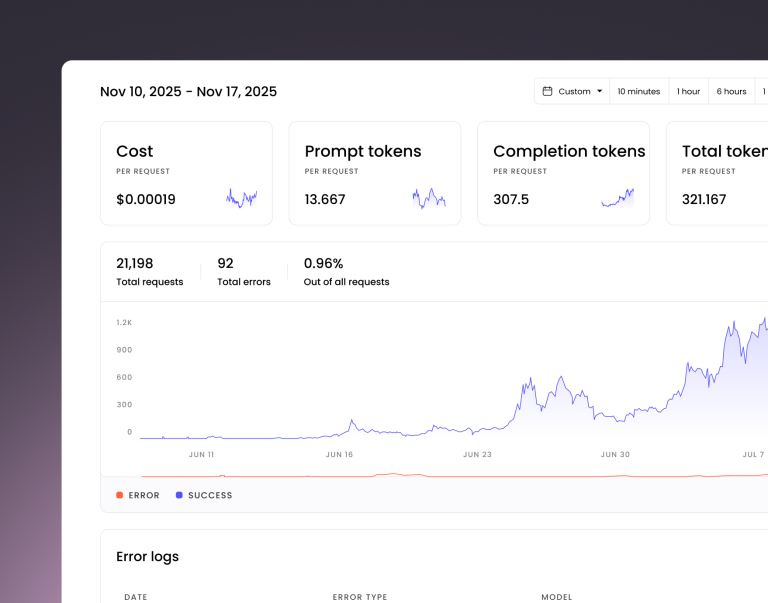
Task: Click the Total requests stat
Action: [x=150, y=272]
